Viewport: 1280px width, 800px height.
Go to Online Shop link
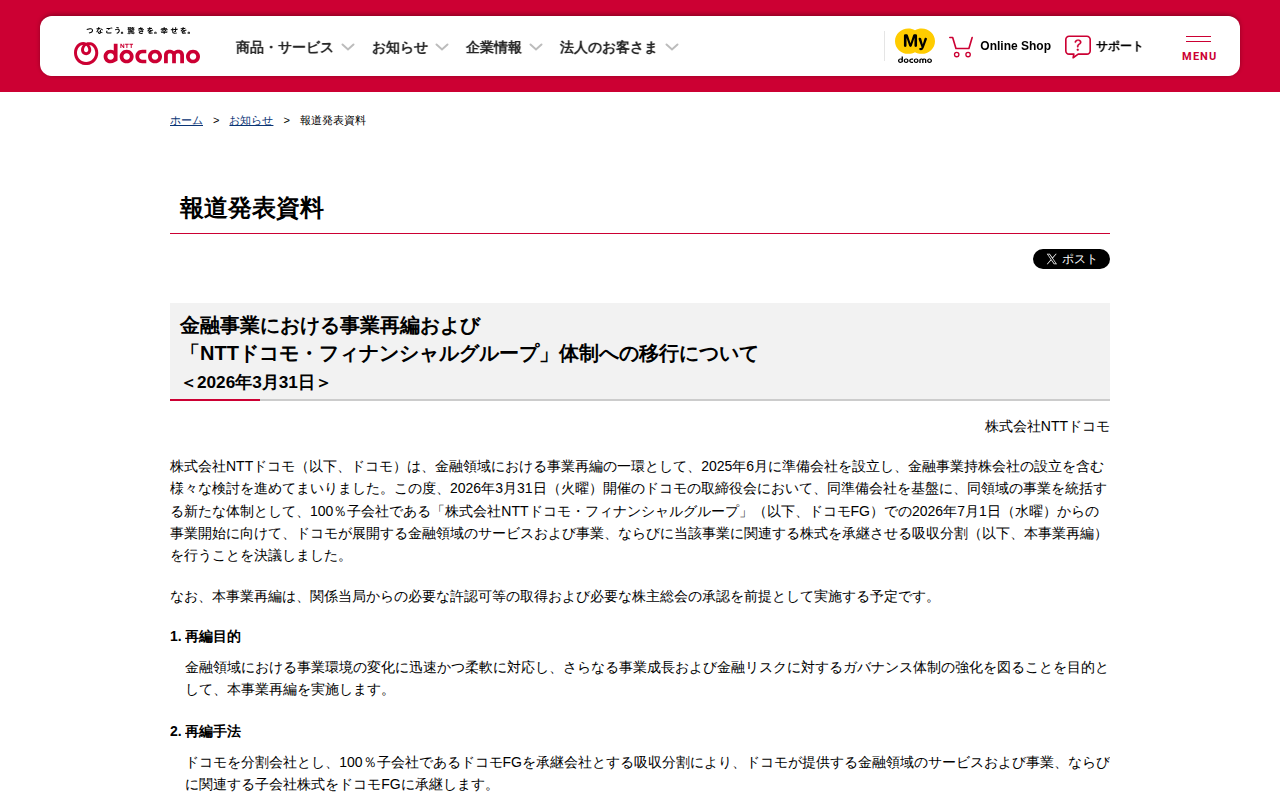(1015, 46)
